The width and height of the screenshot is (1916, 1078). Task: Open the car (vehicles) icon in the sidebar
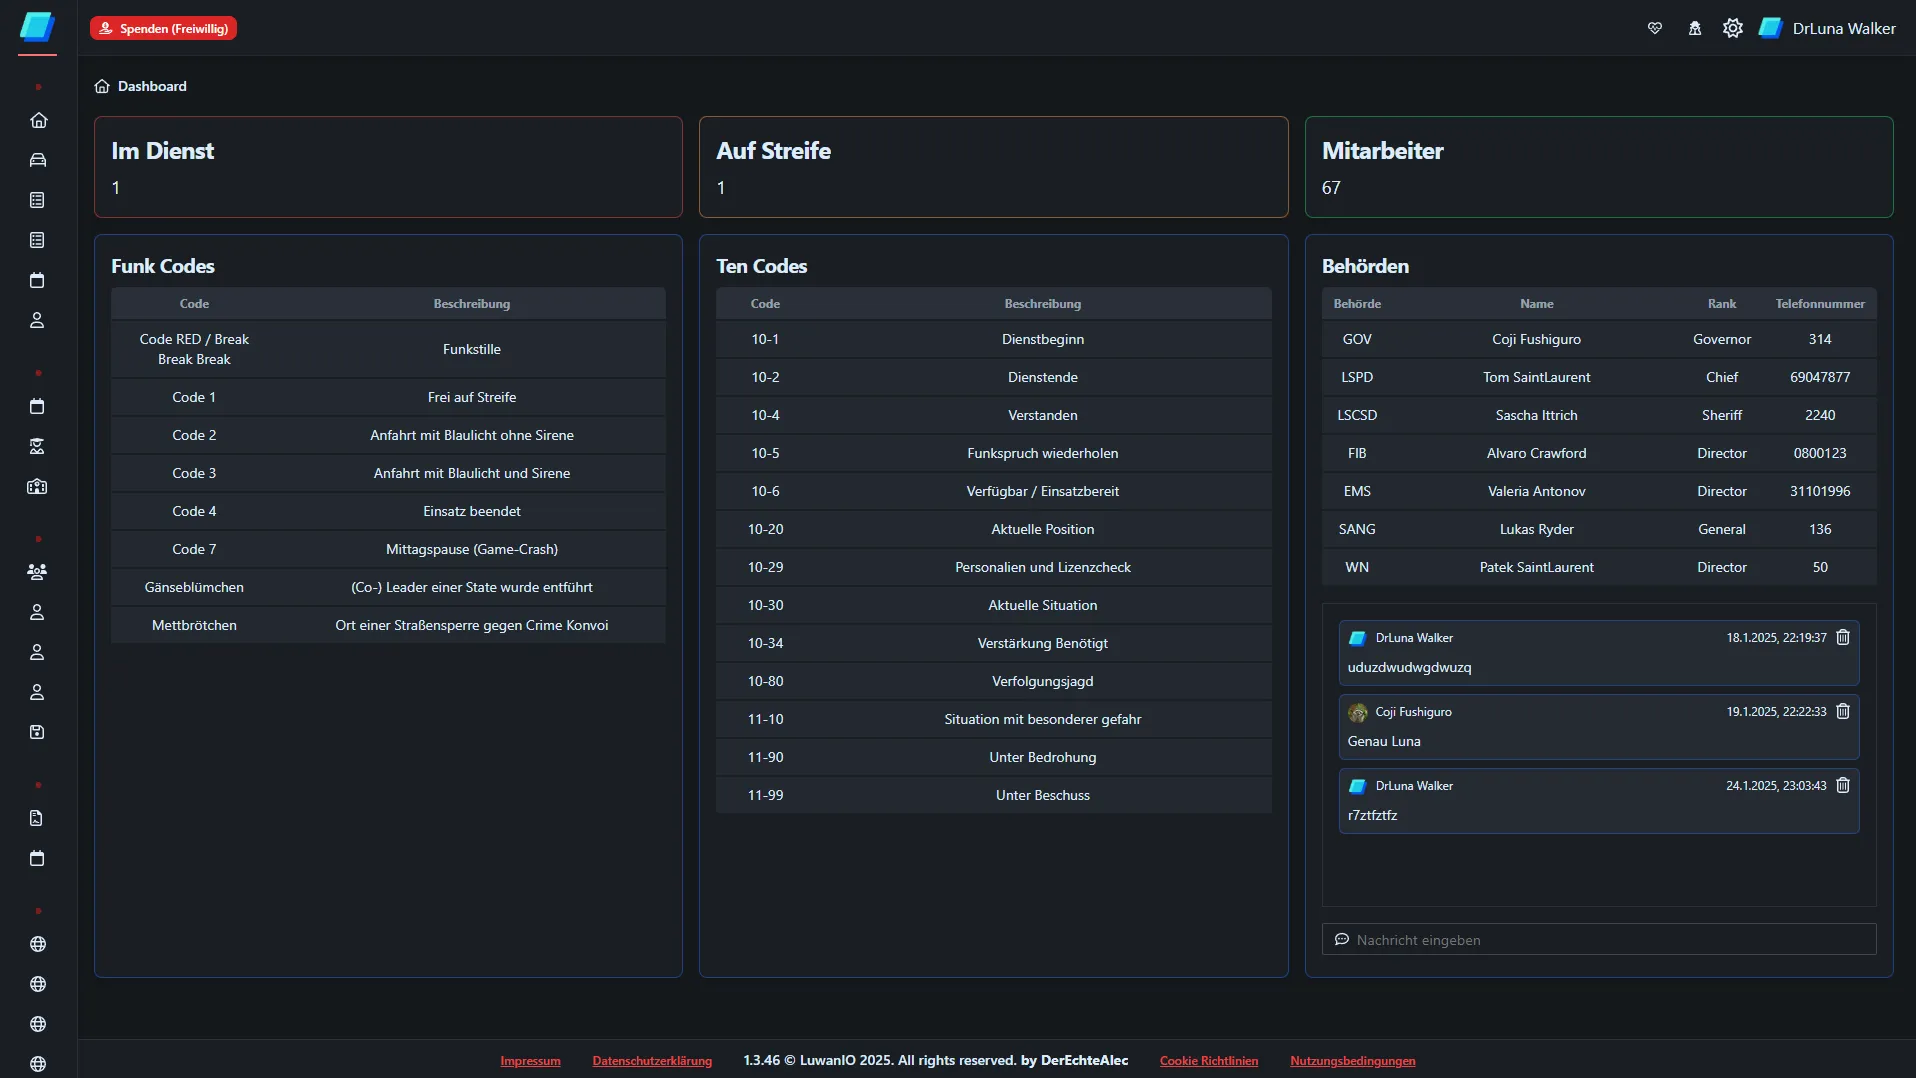(x=38, y=160)
